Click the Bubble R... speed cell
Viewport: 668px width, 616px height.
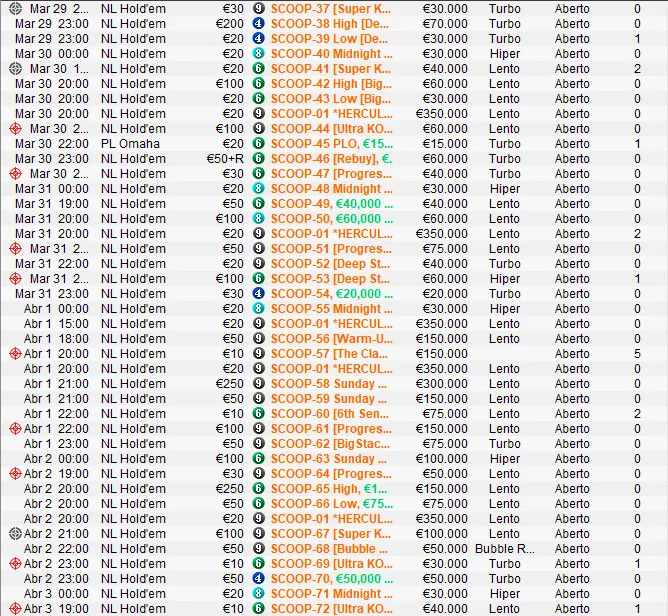504,548
